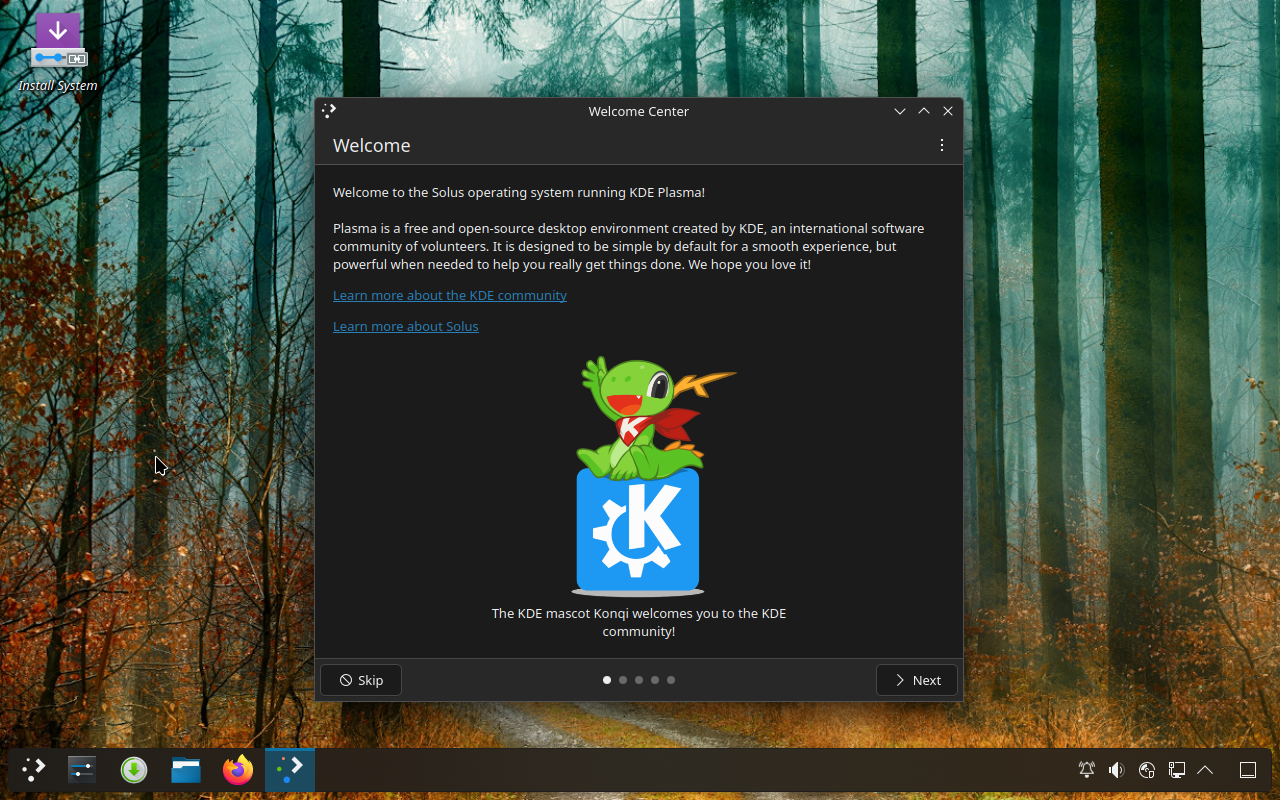Screen dimensions: 1280x800
Task: Follow "Learn more about the KDE community" link
Action: [450, 295]
